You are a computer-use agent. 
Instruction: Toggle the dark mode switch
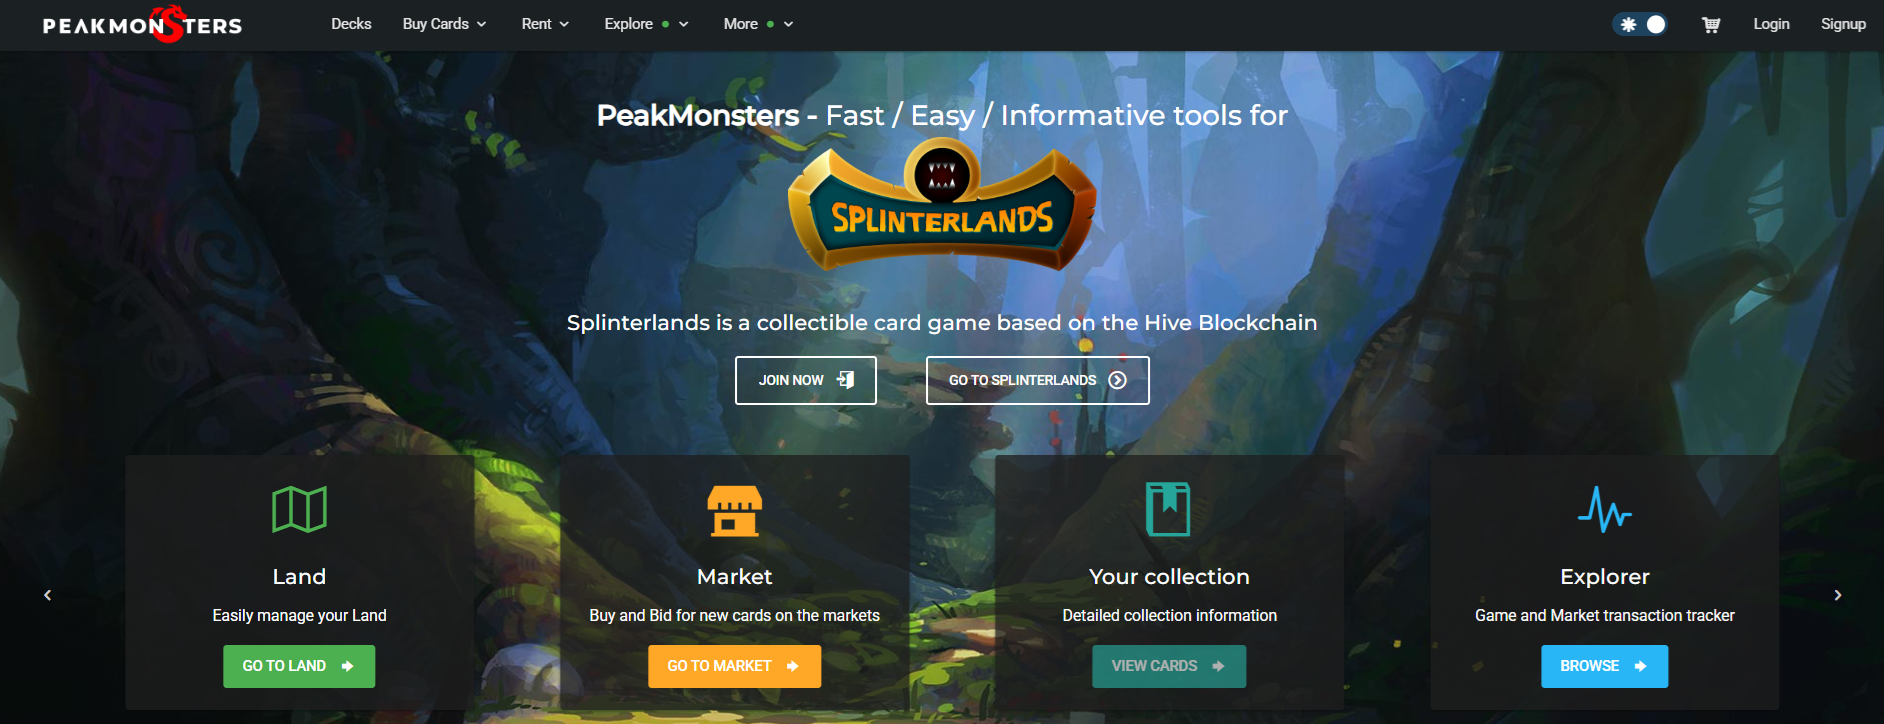(1640, 24)
